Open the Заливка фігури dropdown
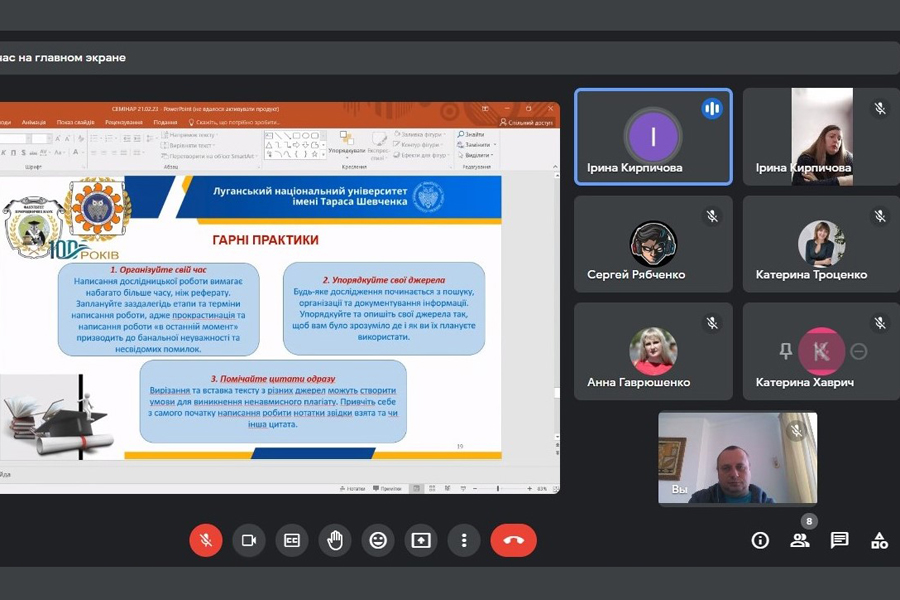The height and width of the screenshot is (600, 900). 420,134
